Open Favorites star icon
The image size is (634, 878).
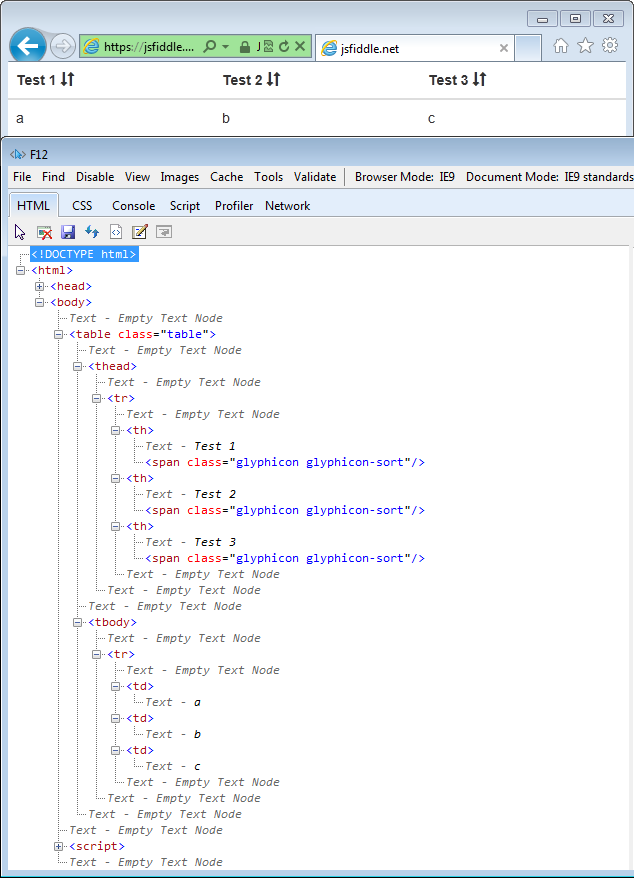coord(585,45)
